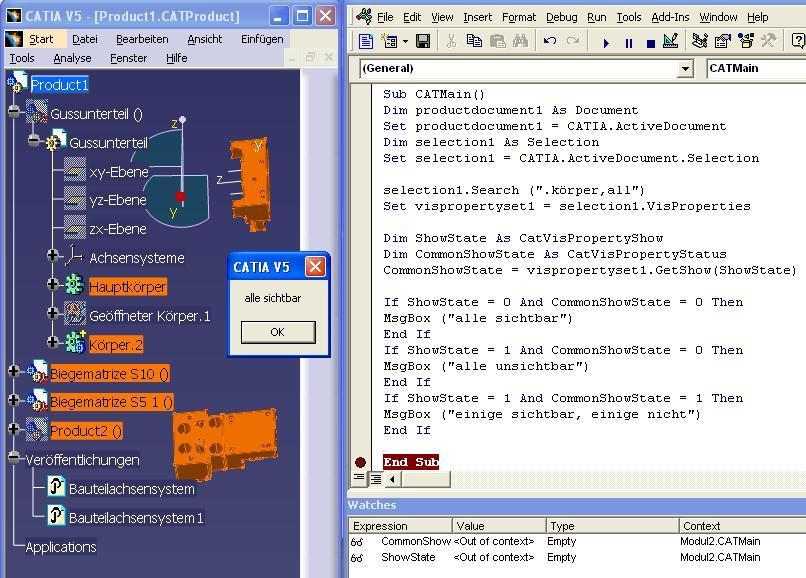
Task: Click the Copy icon in VBA toolbar
Action: pyautogui.click(x=474, y=41)
